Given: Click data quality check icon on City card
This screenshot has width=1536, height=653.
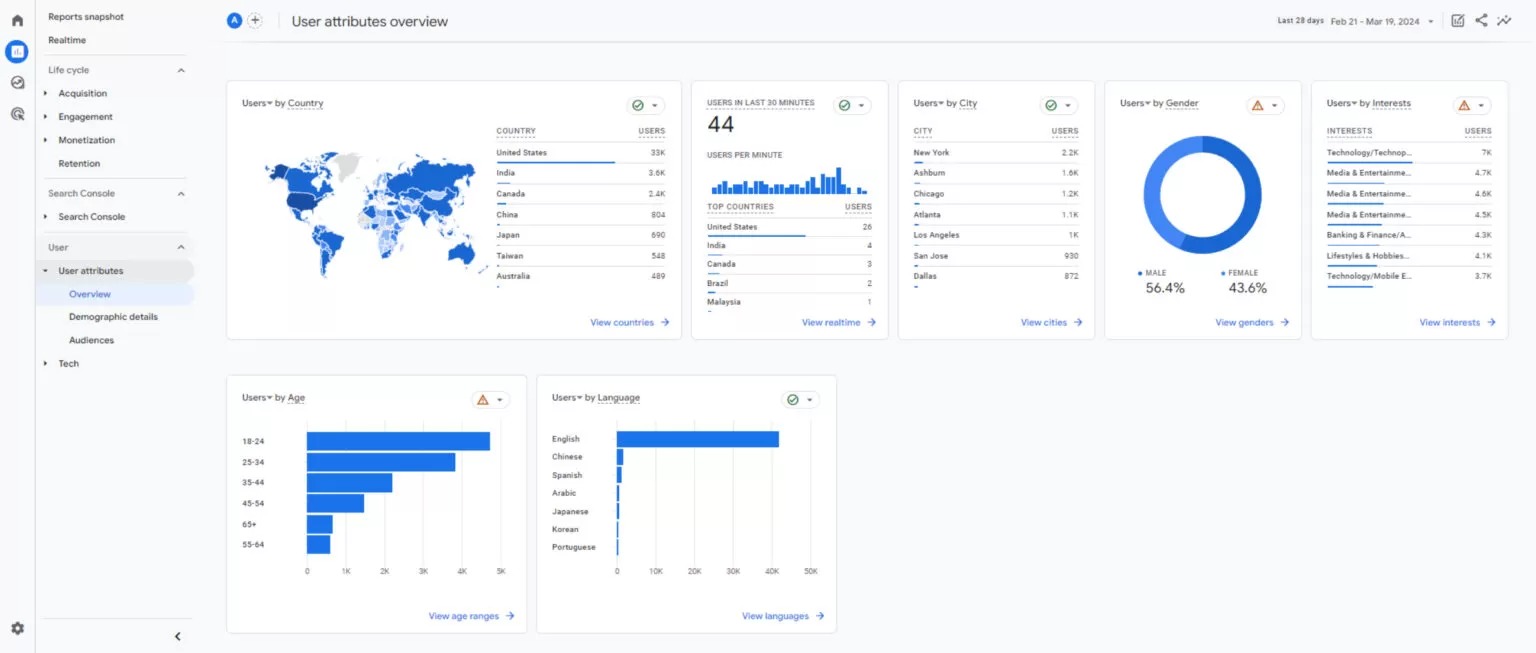Looking at the screenshot, I should click(x=1050, y=105).
